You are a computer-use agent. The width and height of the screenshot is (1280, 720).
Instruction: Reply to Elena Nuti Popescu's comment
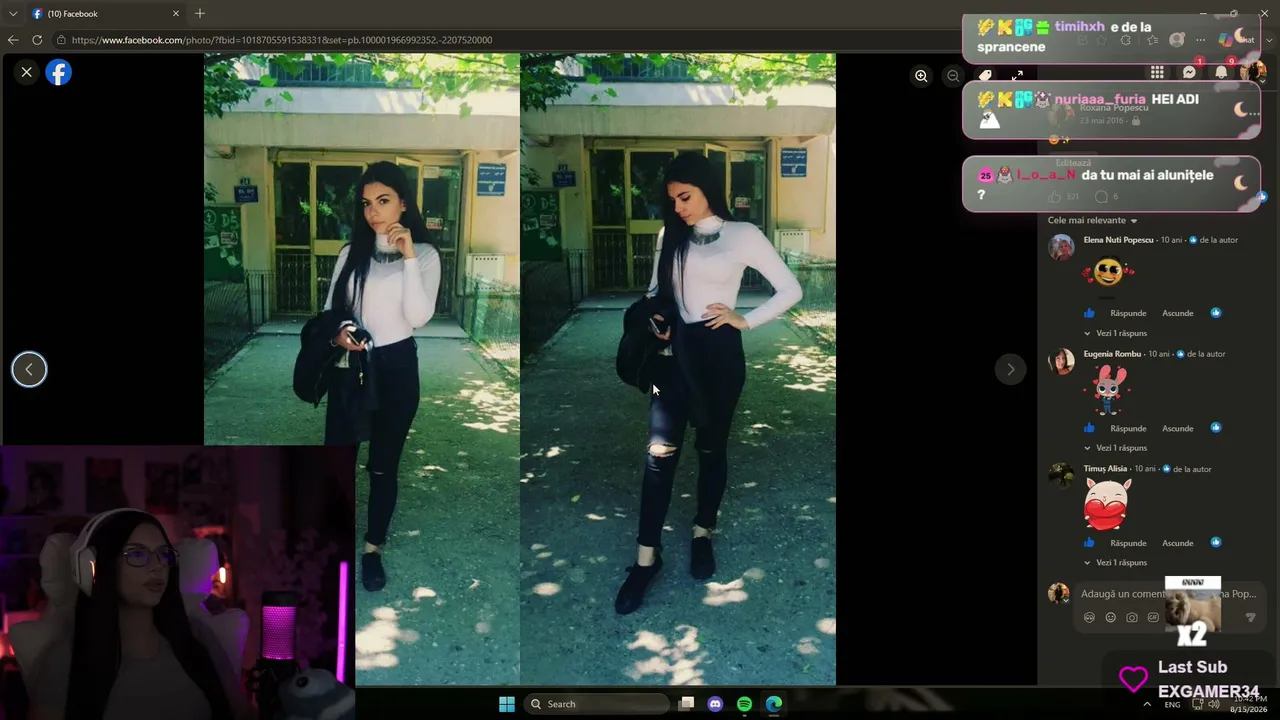tap(1128, 313)
